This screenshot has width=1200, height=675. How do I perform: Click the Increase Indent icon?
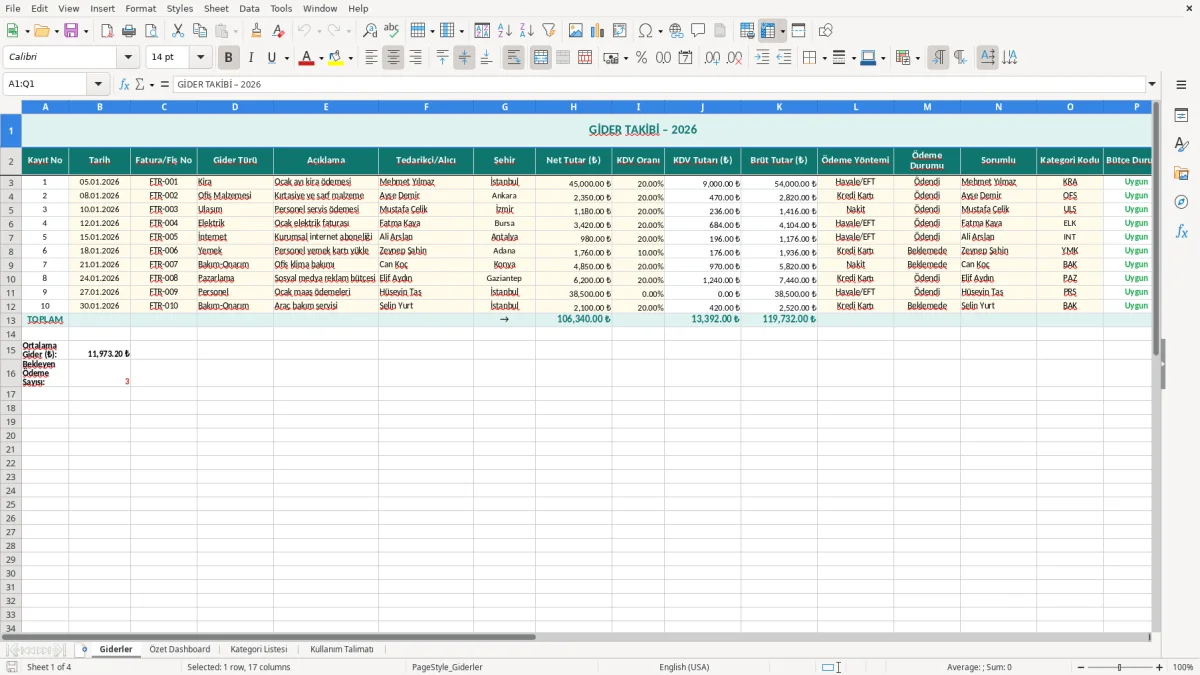[762, 58]
